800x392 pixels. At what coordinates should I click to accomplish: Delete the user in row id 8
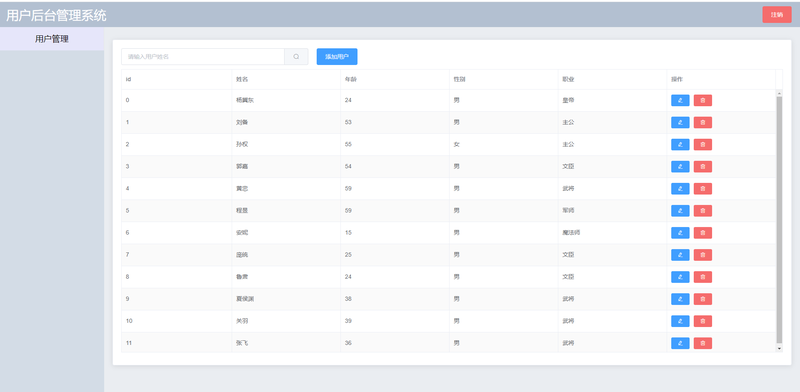(703, 277)
